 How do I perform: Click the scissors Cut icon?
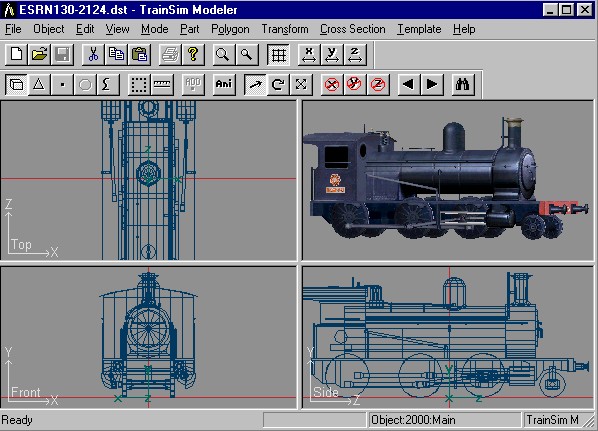(x=93, y=55)
